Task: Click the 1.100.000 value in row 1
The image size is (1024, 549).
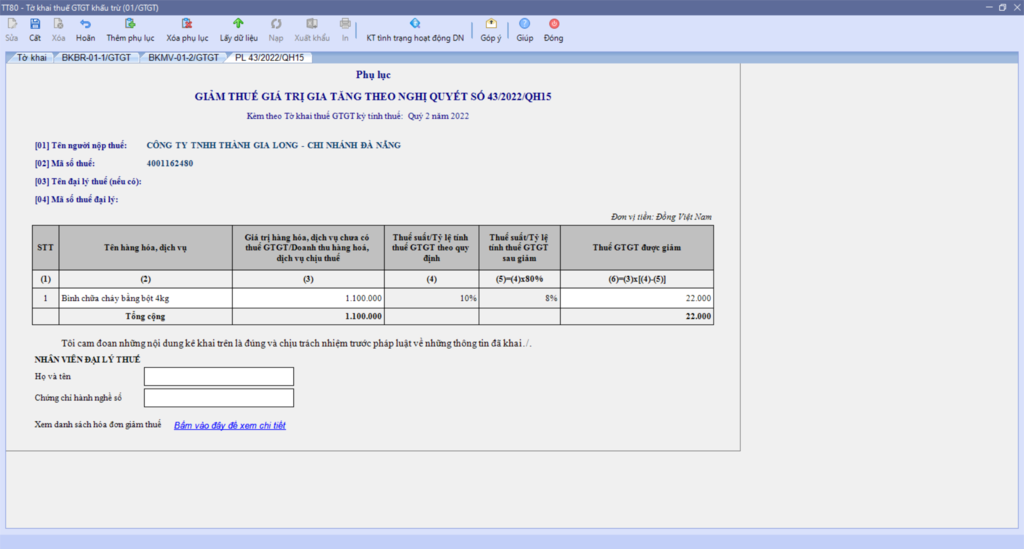Action: pyautogui.click(x=308, y=298)
